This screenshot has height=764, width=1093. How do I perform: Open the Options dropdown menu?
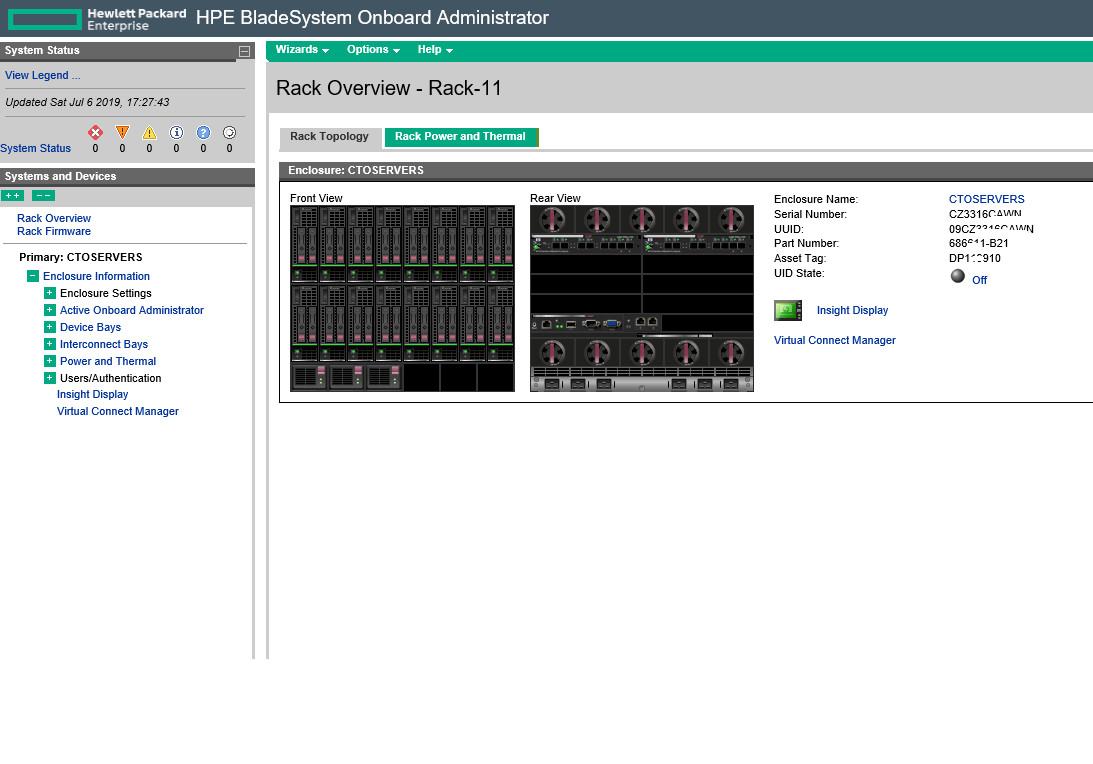pos(373,49)
